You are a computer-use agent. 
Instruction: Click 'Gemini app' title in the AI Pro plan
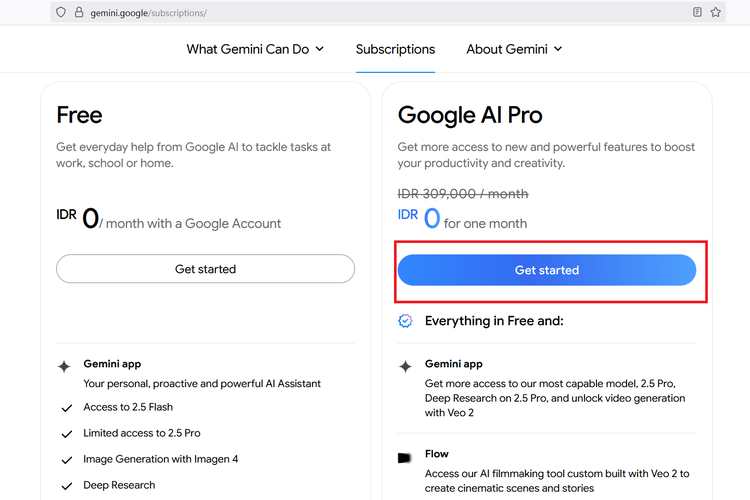point(454,364)
